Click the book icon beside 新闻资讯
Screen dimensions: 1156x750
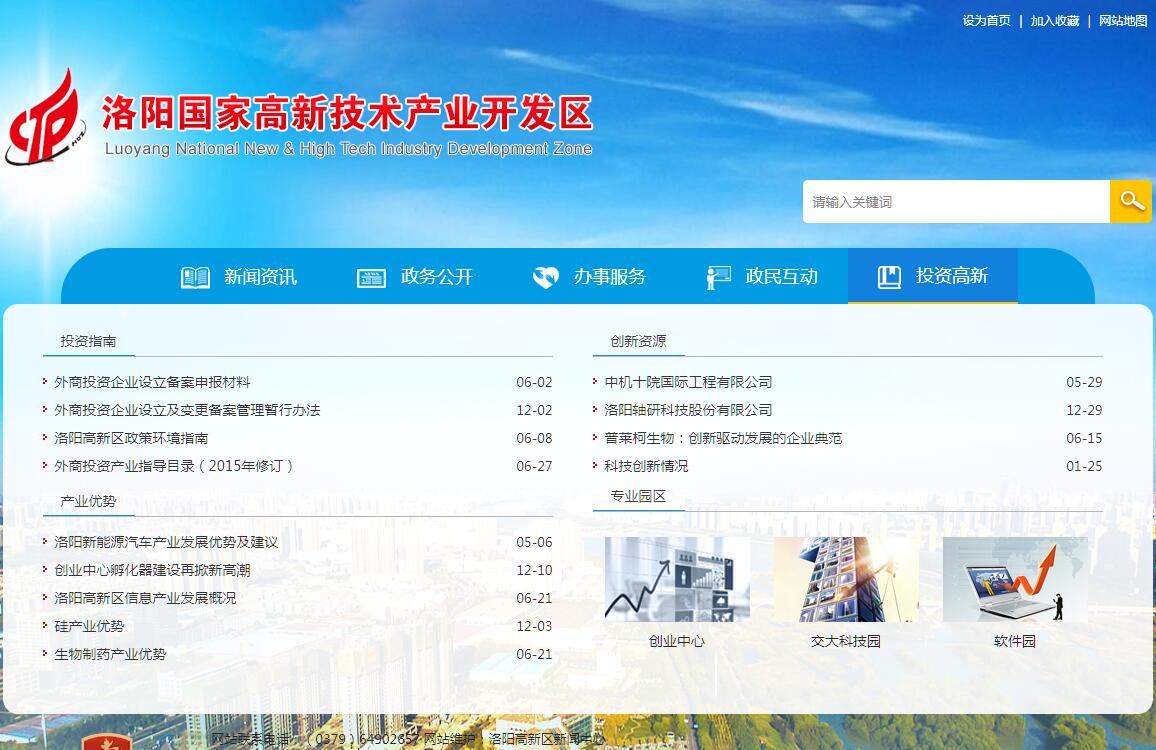tap(195, 277)
